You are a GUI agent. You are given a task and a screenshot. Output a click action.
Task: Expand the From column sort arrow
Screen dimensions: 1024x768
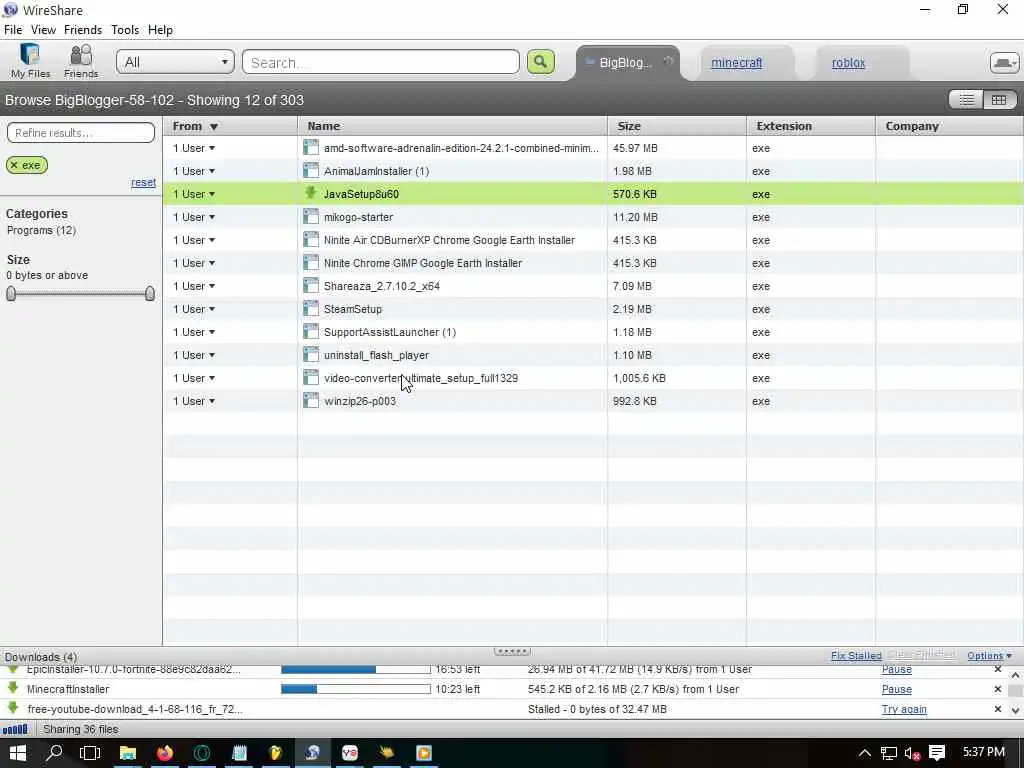click(214, 127)
